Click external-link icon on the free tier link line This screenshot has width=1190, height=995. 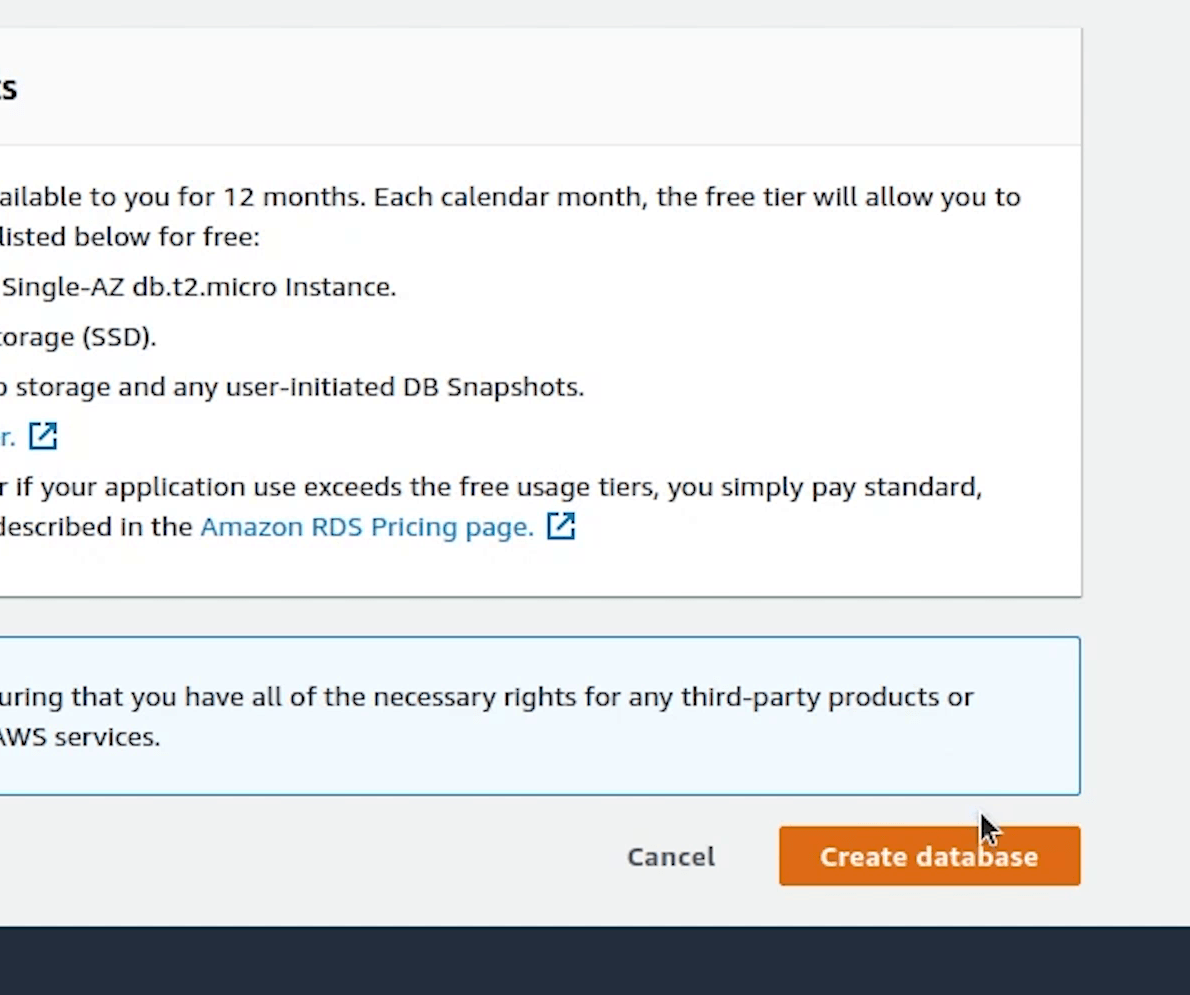point(43,436)
